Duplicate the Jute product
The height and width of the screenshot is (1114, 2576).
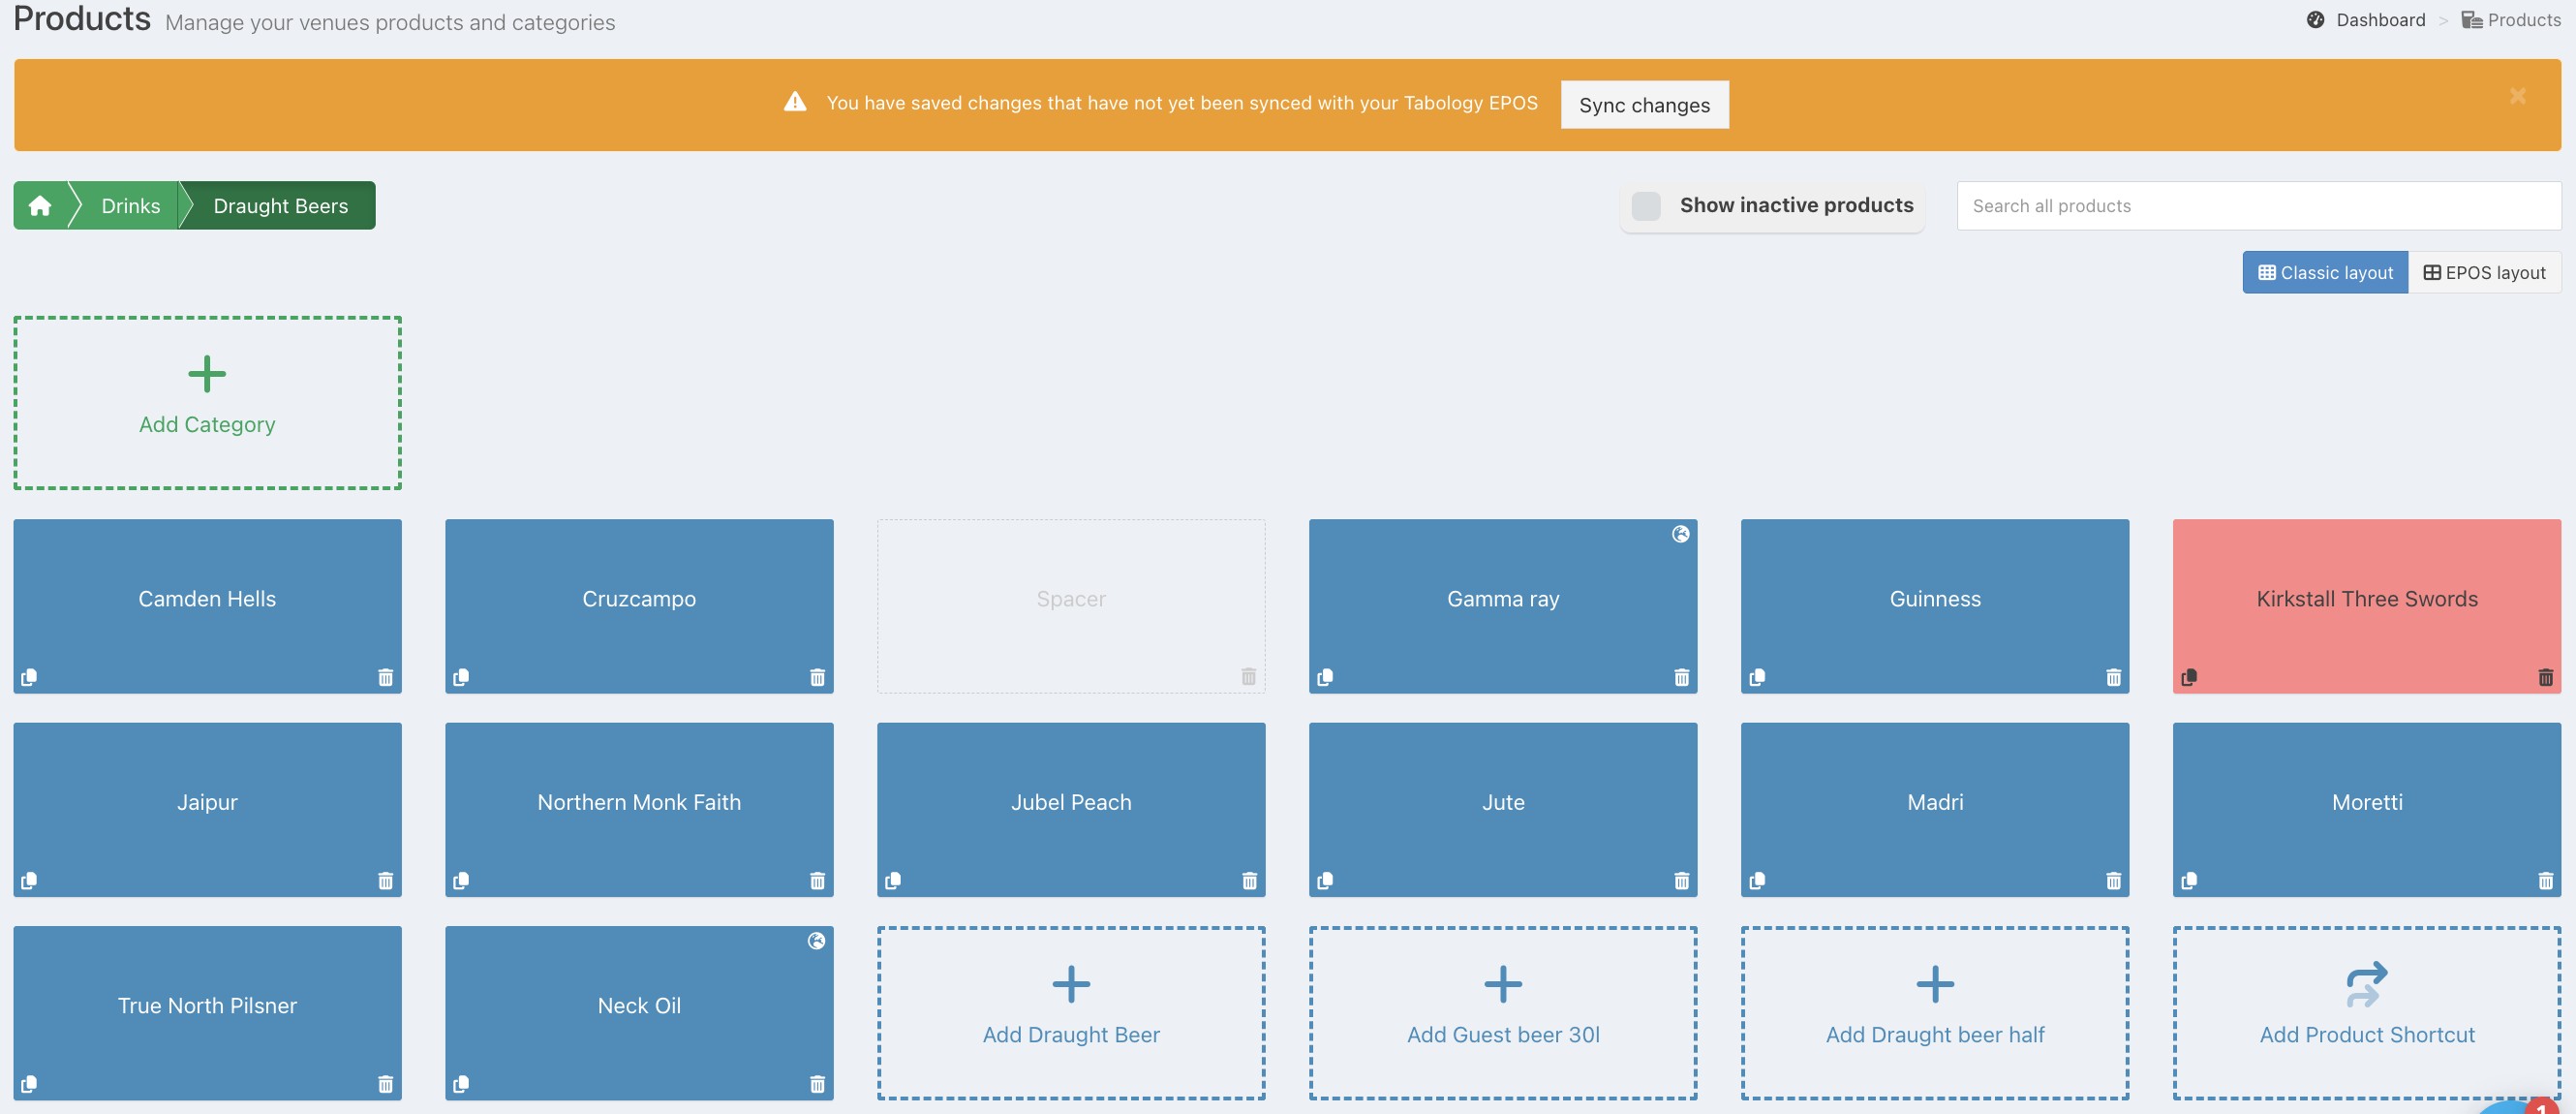(x=1325, y=880)
